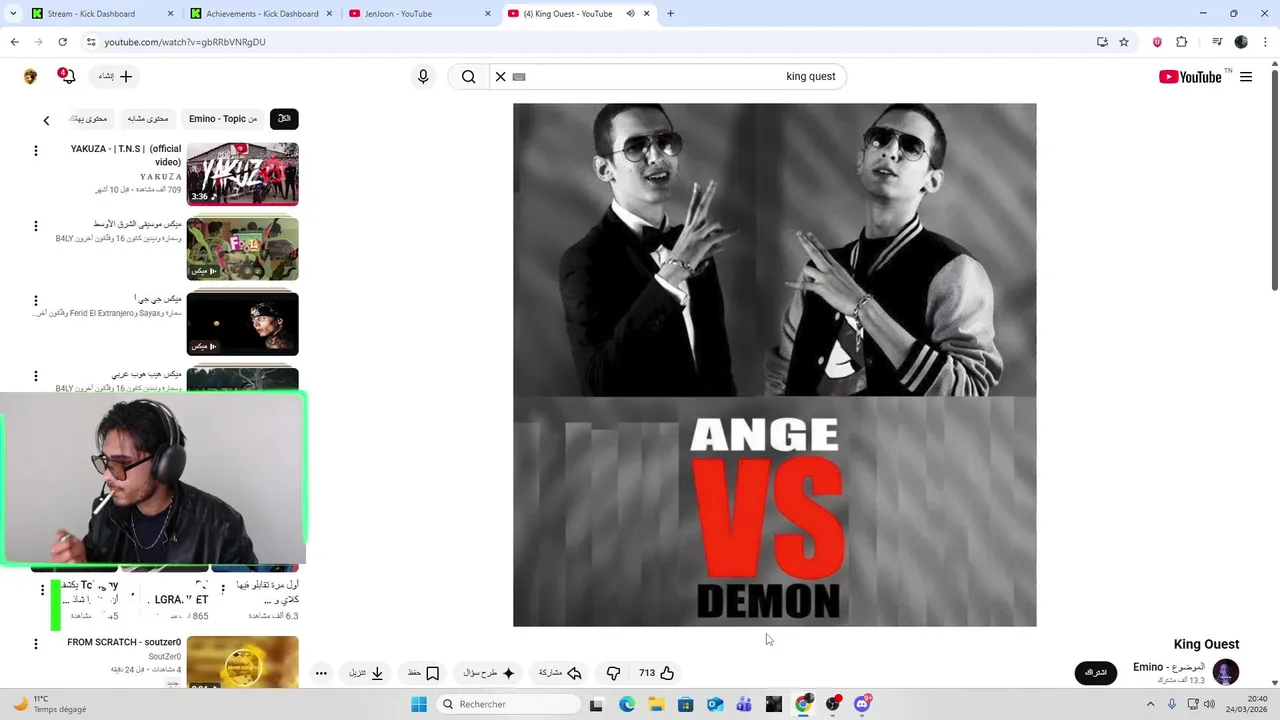Open the on-screen keyboard icon in search box
The height and width of the screenshot is (720, 1280).
(x=519, y=77)
